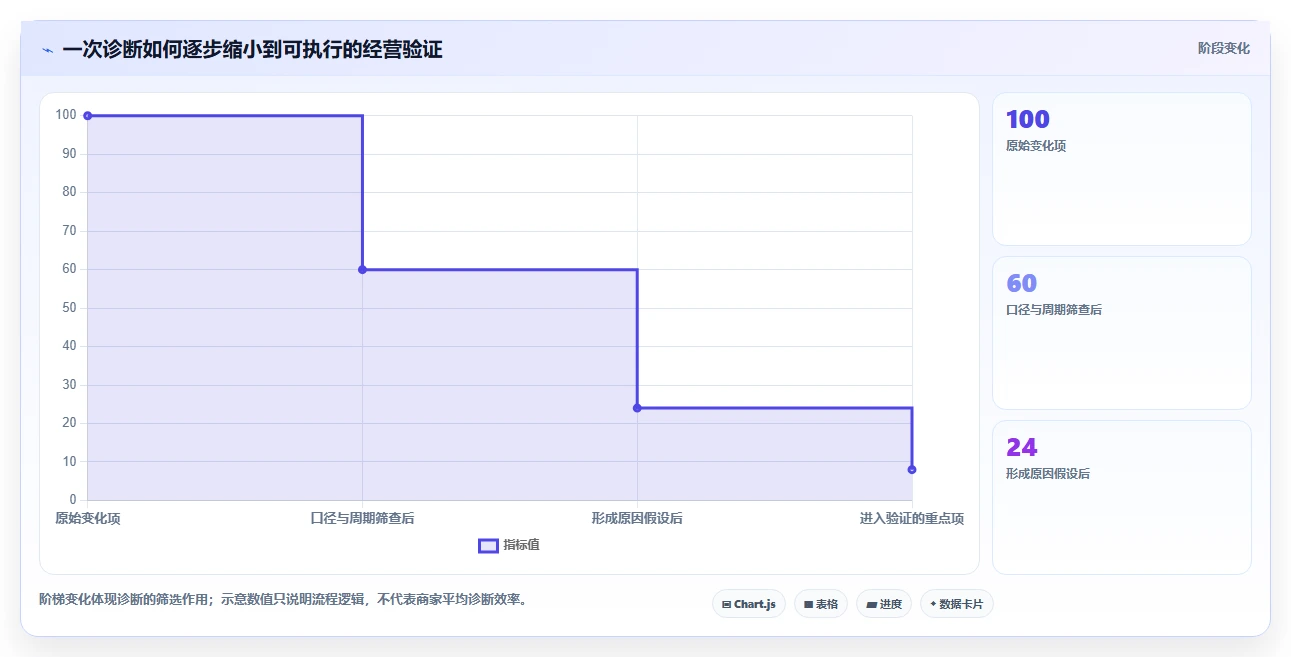Click y-axis tick label 50

[x=69, y=307]
